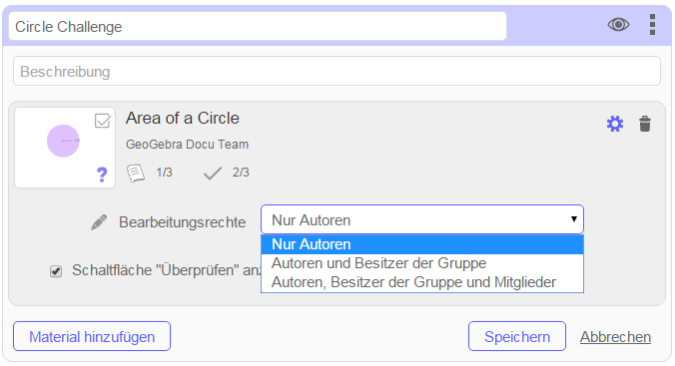Open the Area of a Circle thumbnail
Viewport: 675px width, 366px height.
65,148
